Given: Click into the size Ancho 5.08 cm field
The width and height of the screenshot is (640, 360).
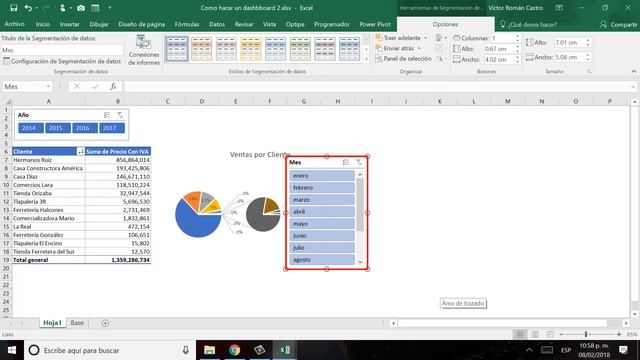Looking at the screenshot, I should pyautogui.click(x=569, y=57).
